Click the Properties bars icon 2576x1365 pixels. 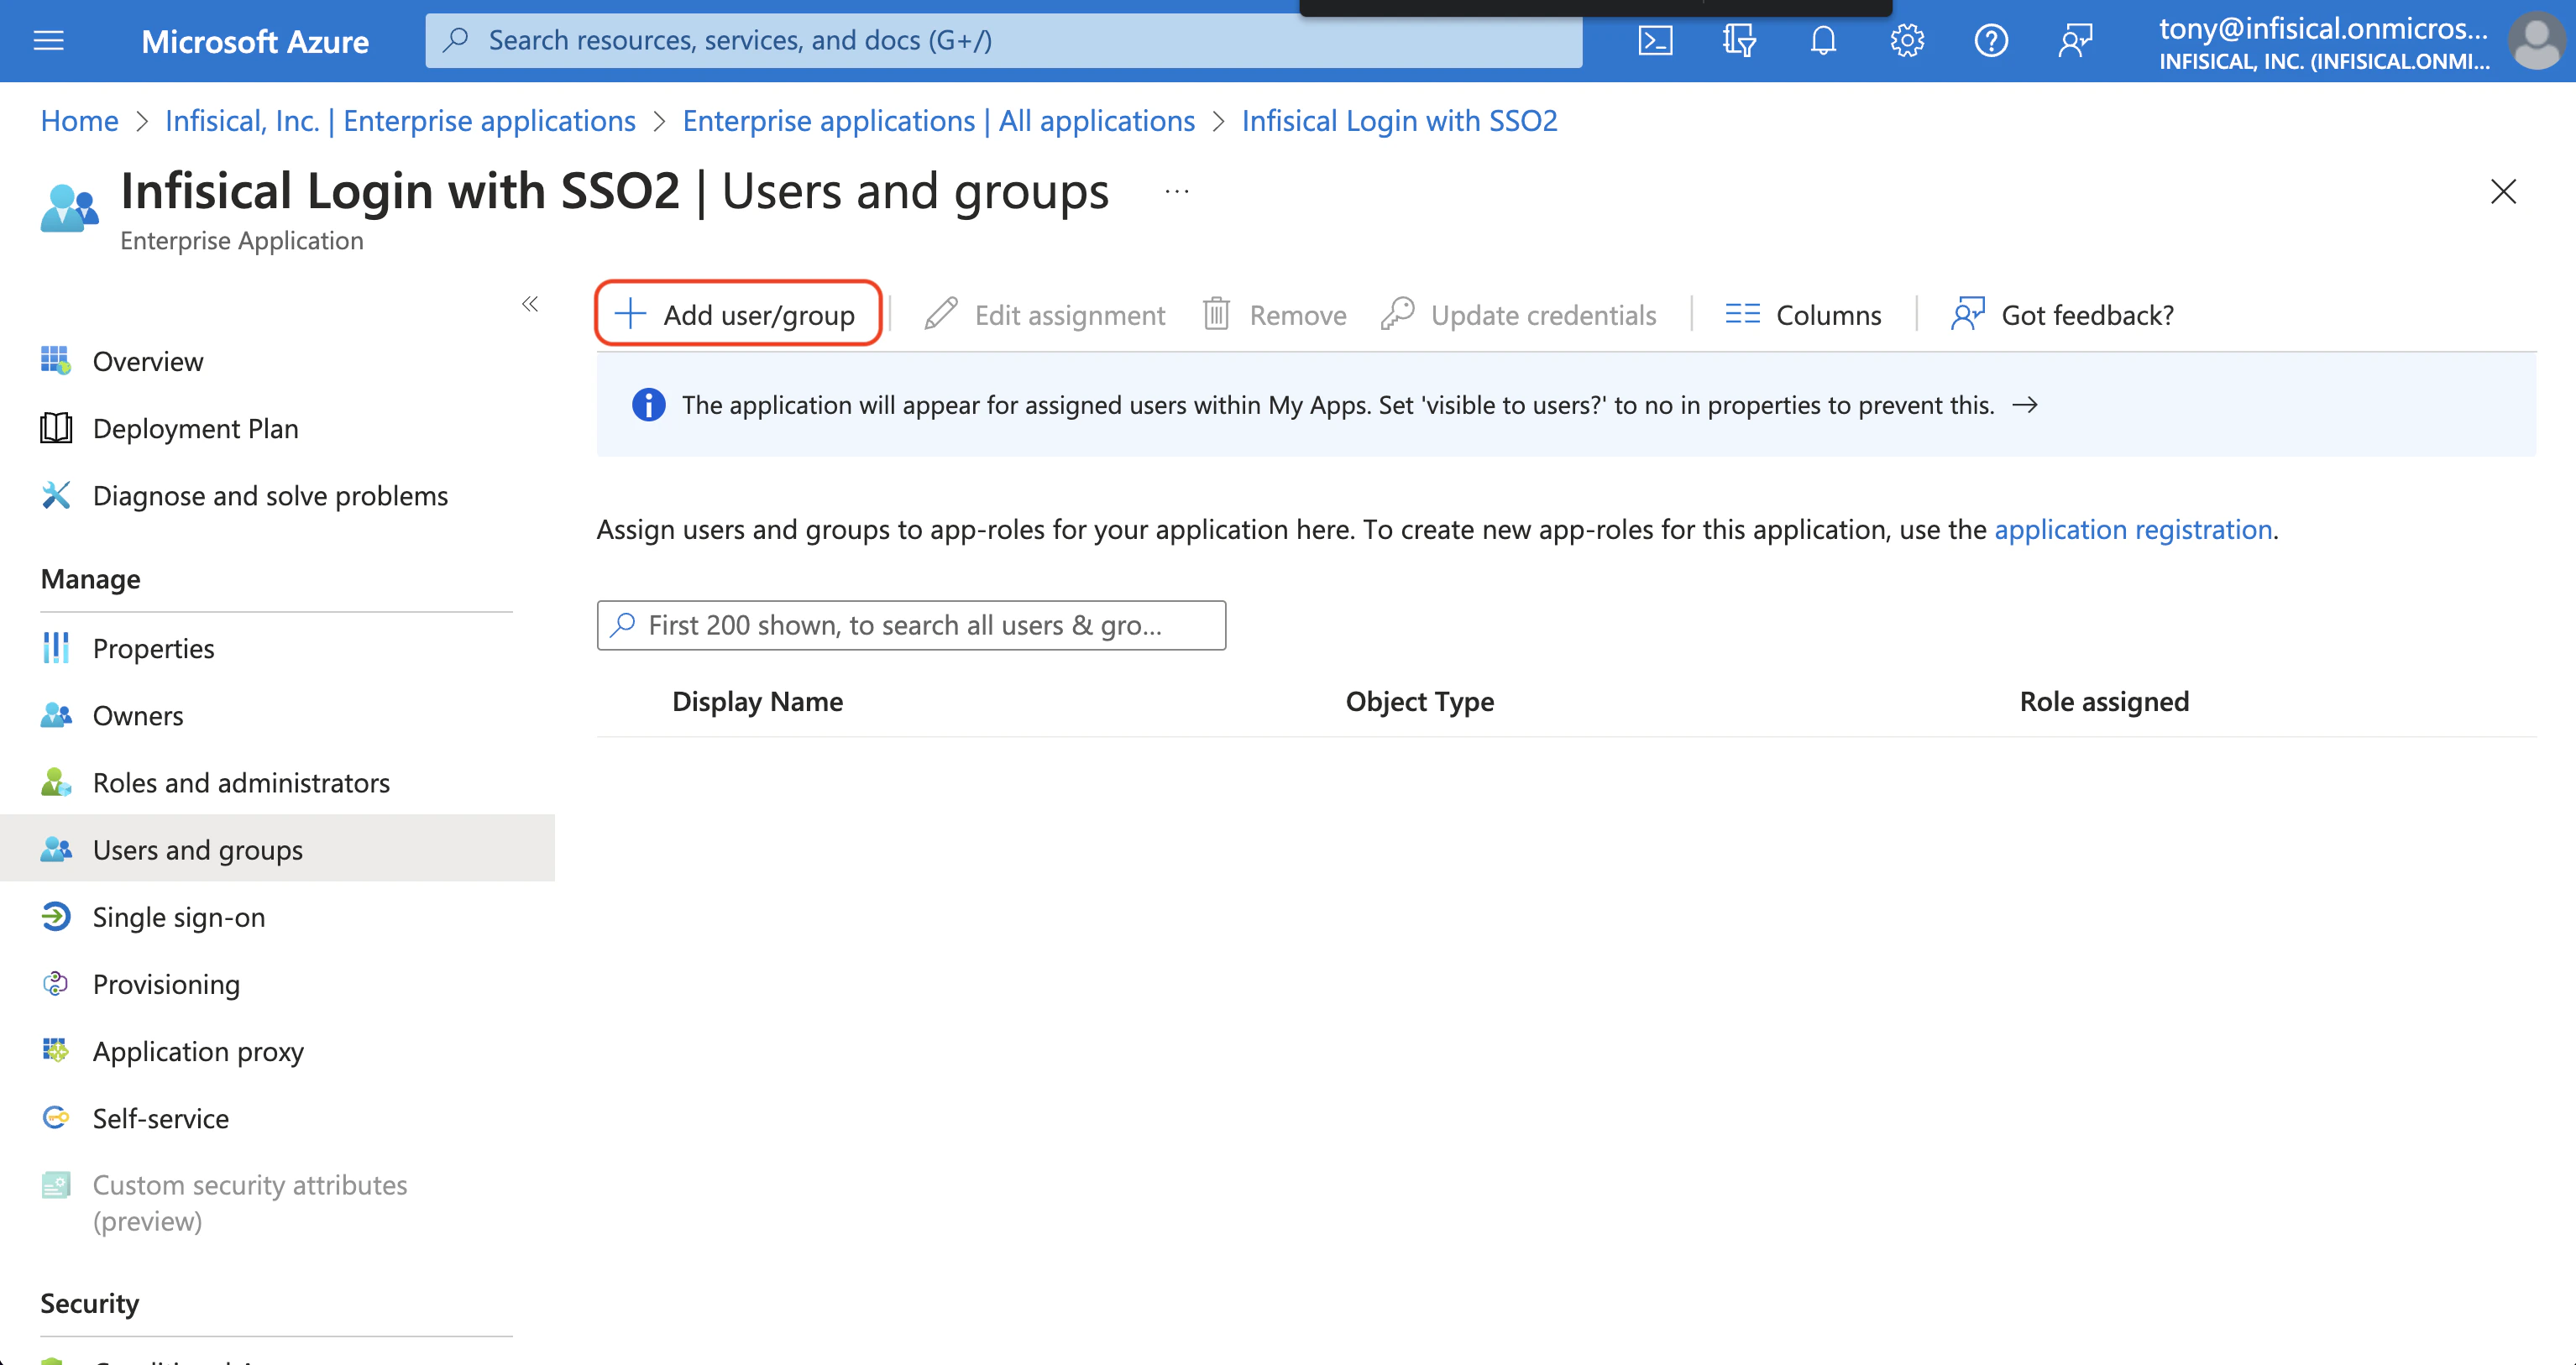click(x=56, y=648)
